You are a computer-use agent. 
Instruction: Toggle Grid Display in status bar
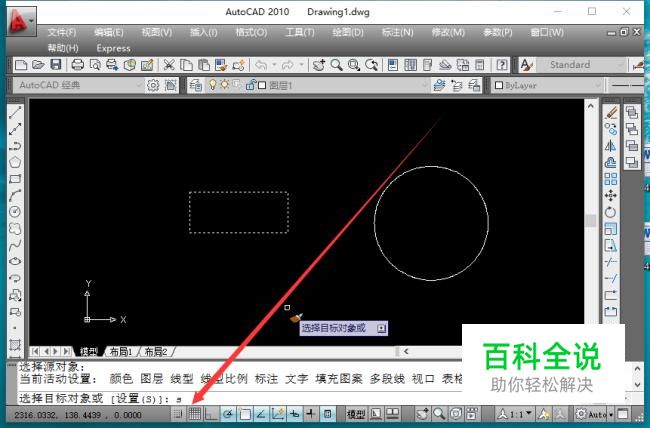click(195, 413)
